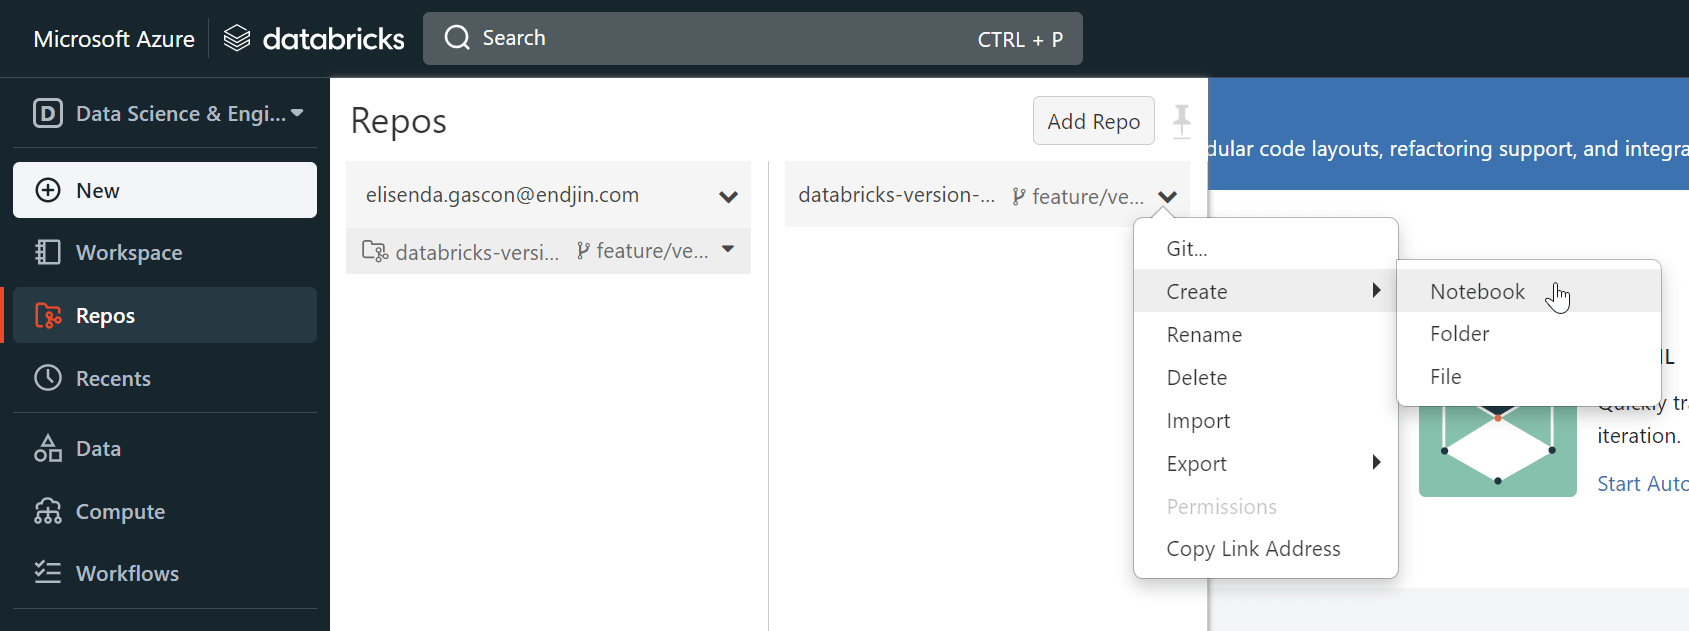The image size is (1689, 631).
Task: Click the Recents clock icon
Action: click(48, 378)
